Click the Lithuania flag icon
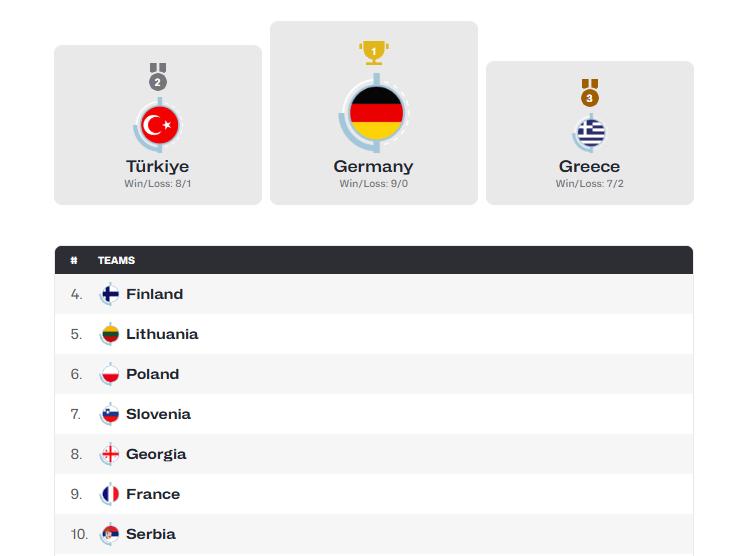 (x=110, y=334)
